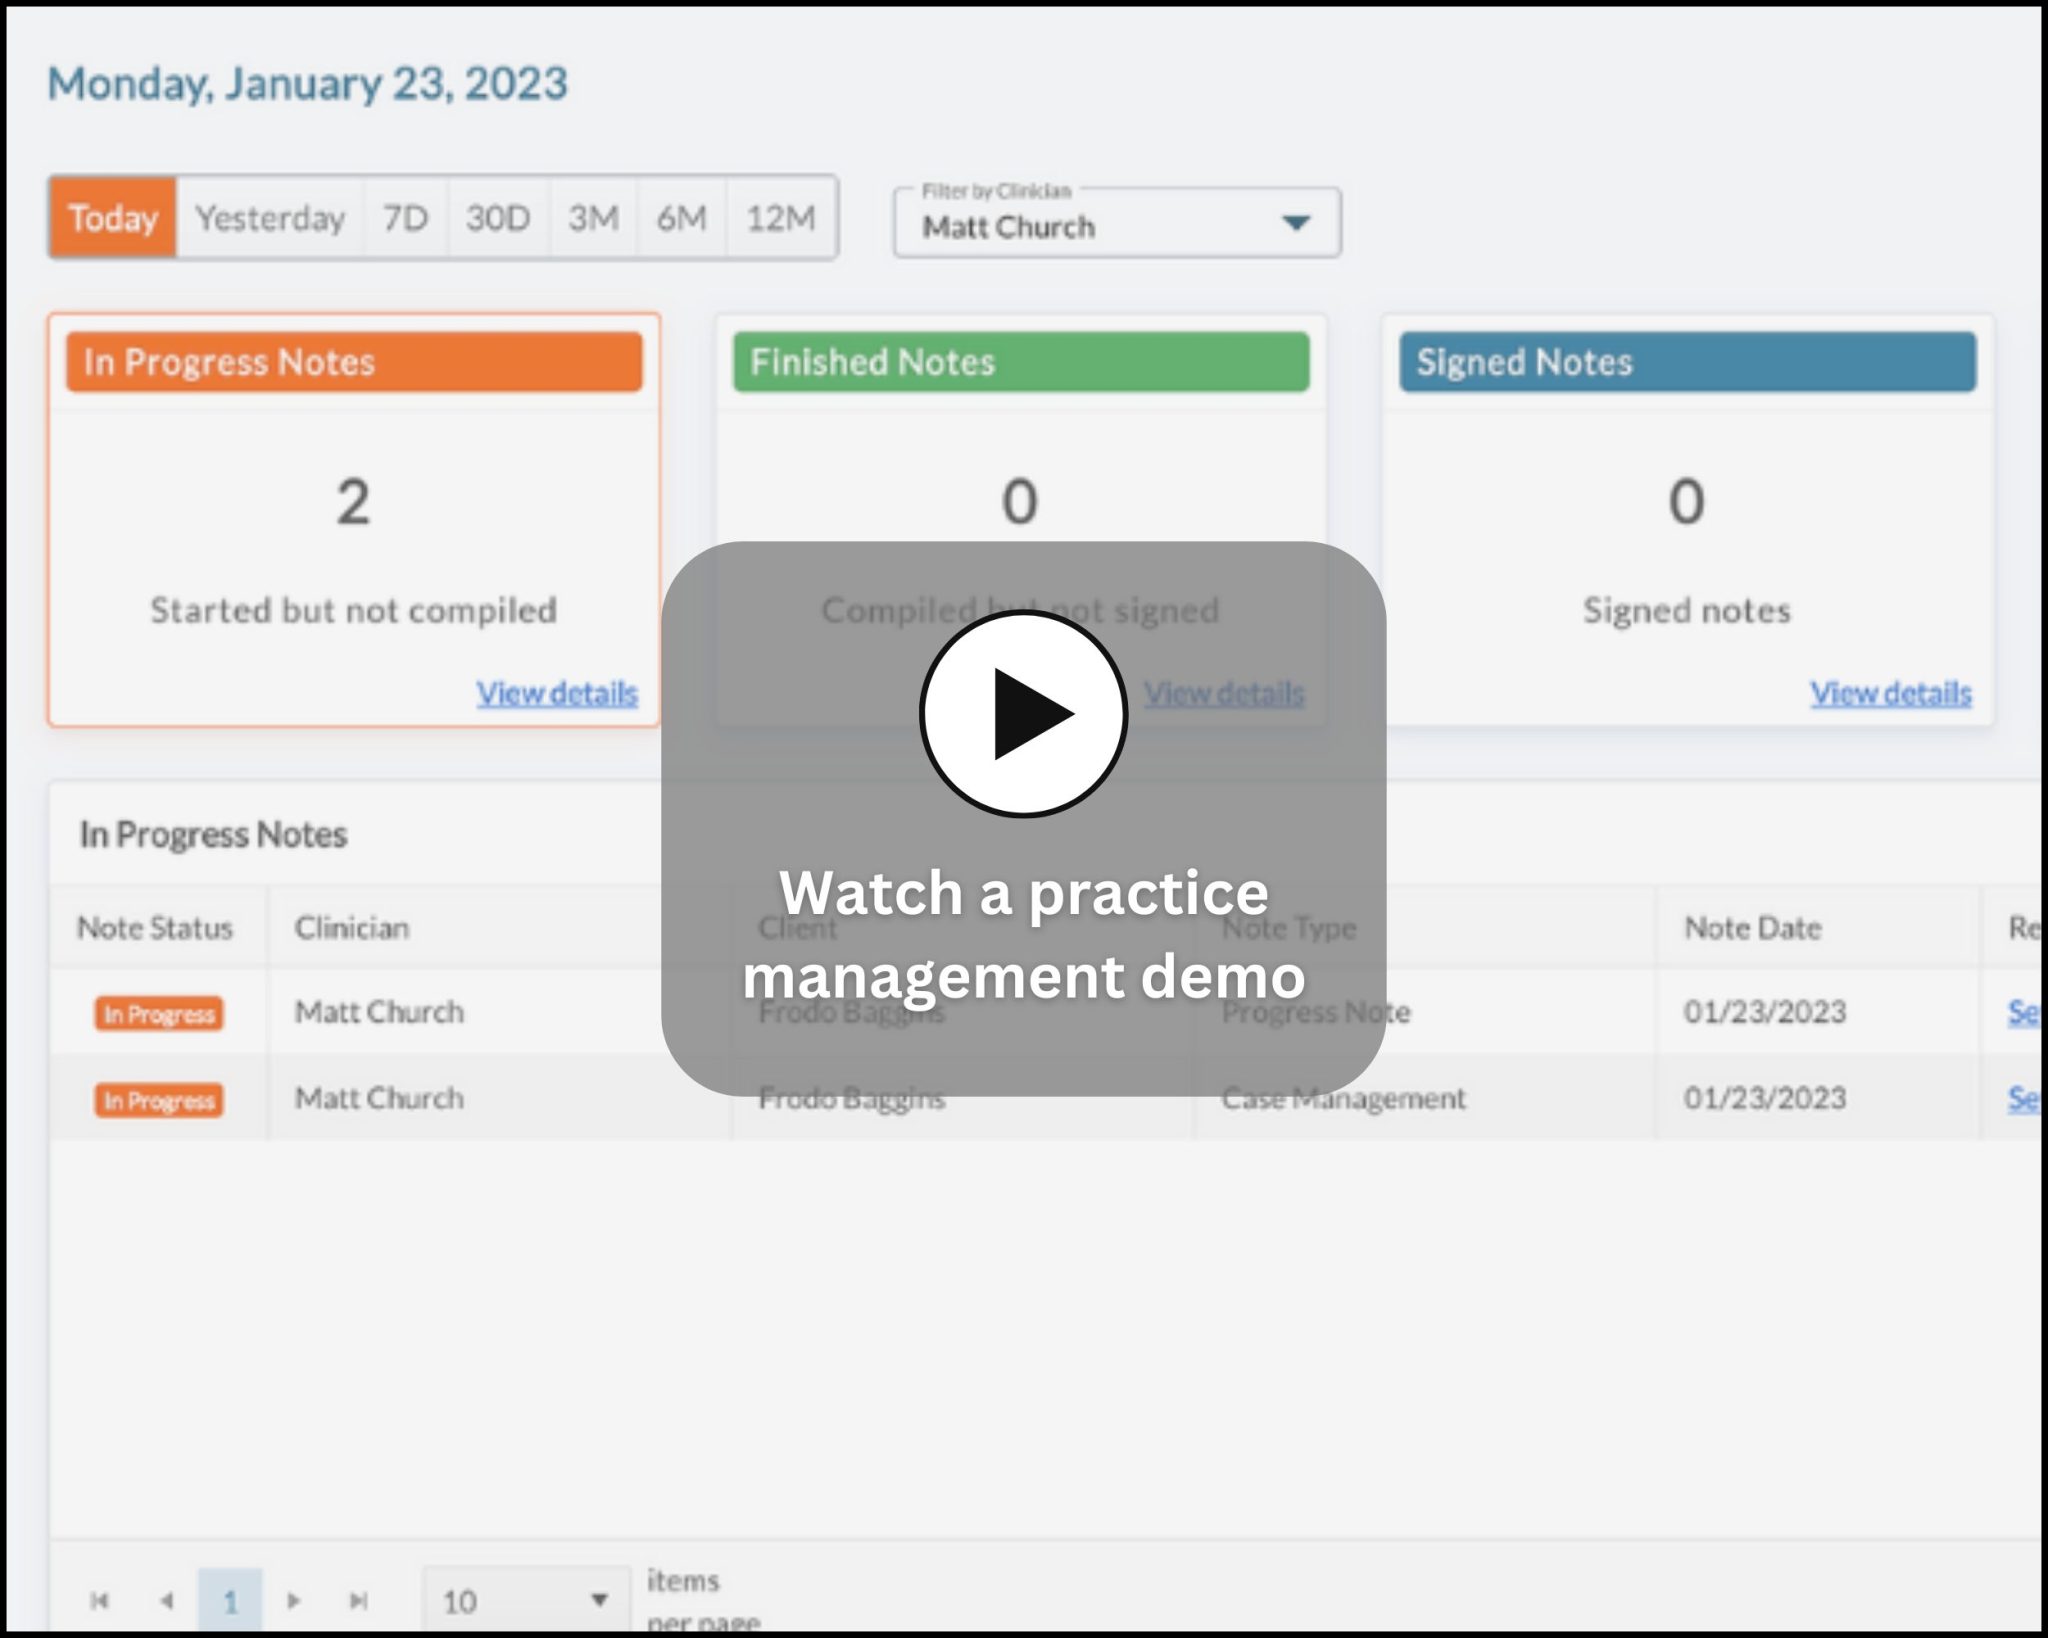The width and height of the screenshot is (2048, 1638).
Task: Switch to the 30D time range tab
Action: (x=497, y=218)
